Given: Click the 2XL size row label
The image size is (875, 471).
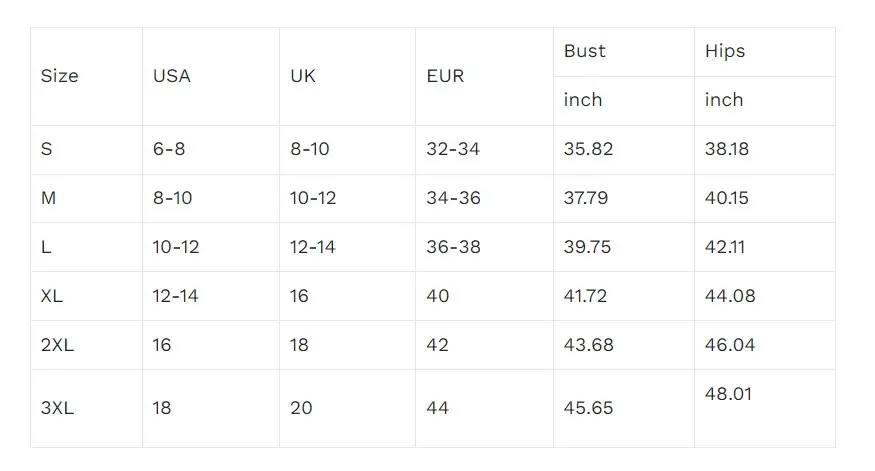Looking at the screenshot, I should 57,345.
